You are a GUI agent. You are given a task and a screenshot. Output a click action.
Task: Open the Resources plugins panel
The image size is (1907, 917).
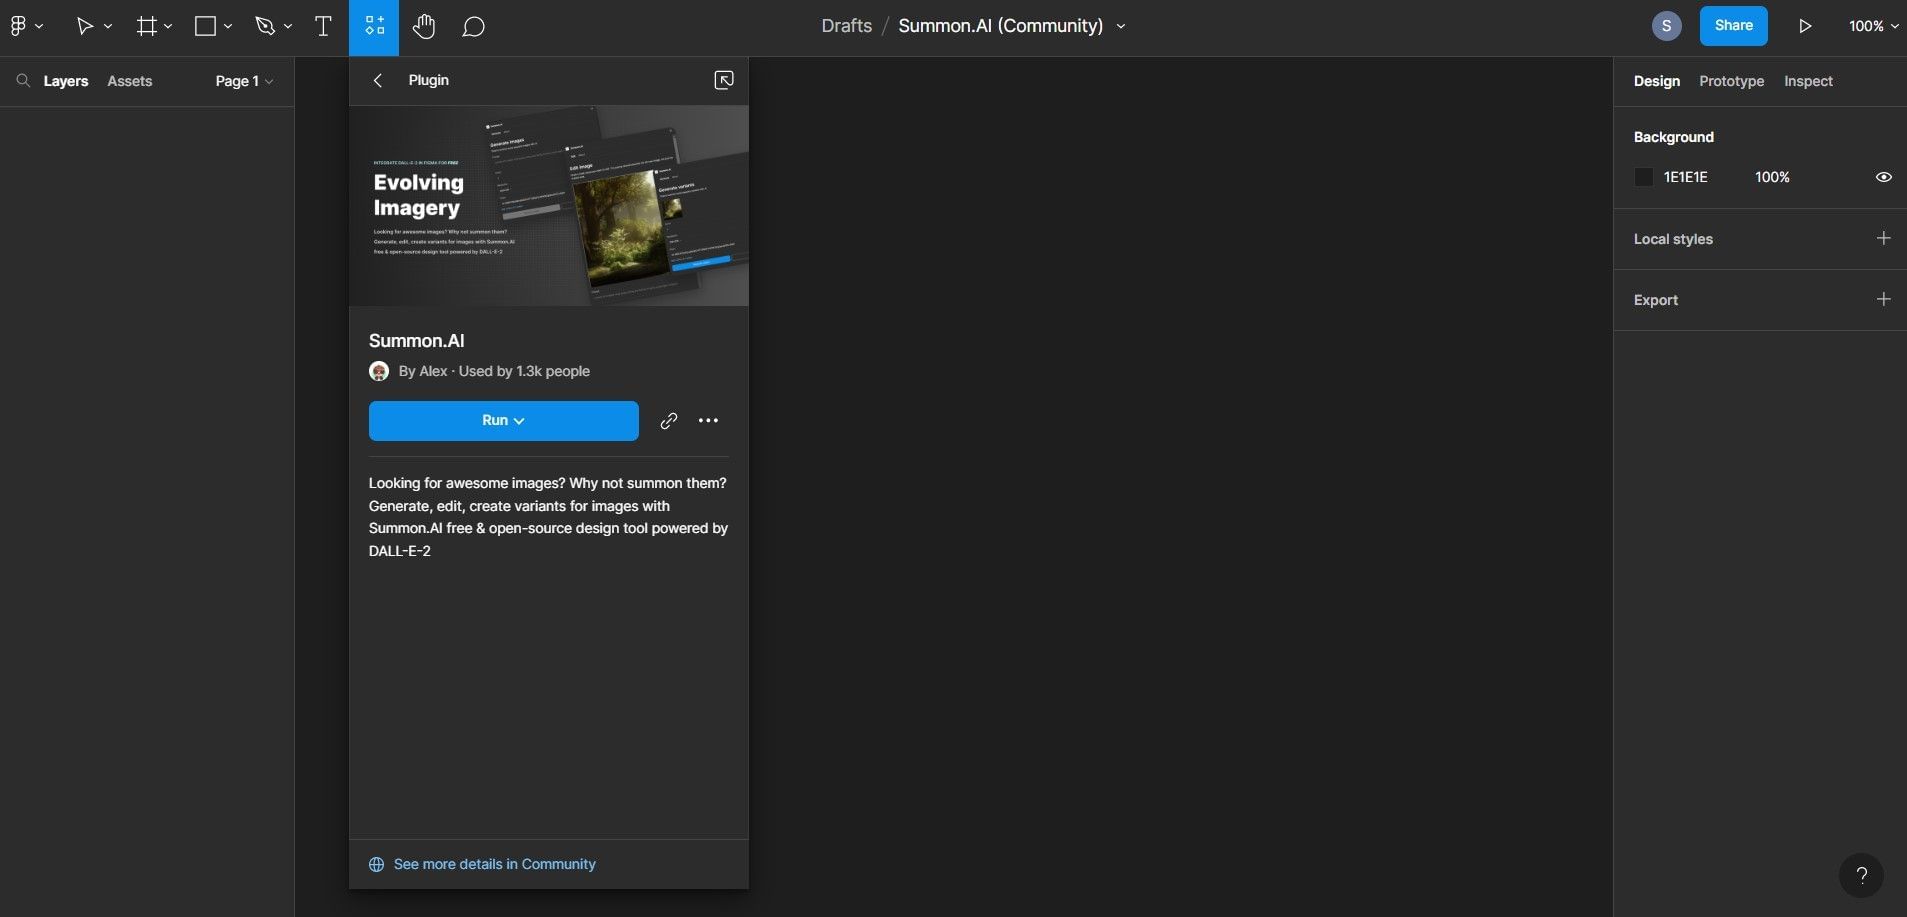point(374,26)
